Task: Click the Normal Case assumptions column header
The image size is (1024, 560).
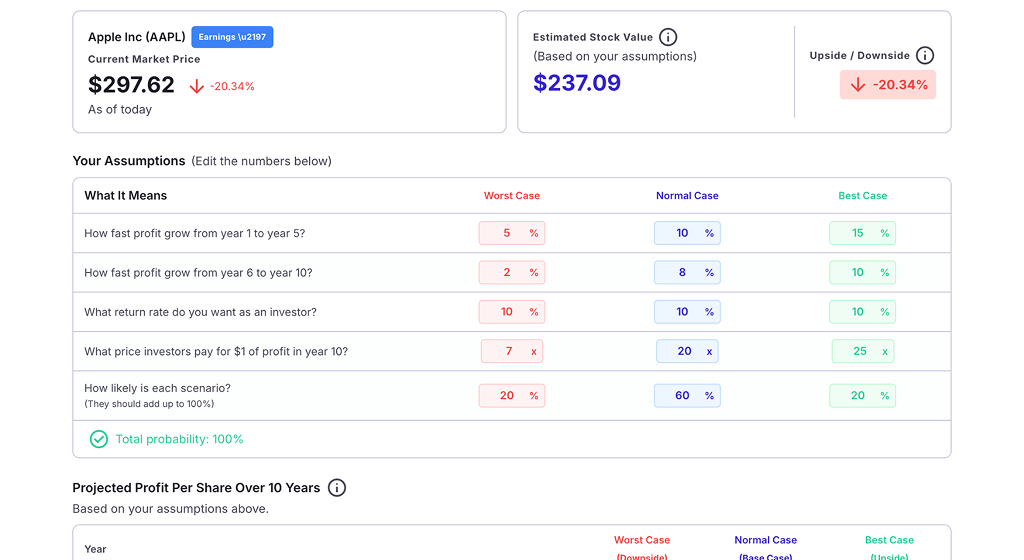Action: pos(687,196)
